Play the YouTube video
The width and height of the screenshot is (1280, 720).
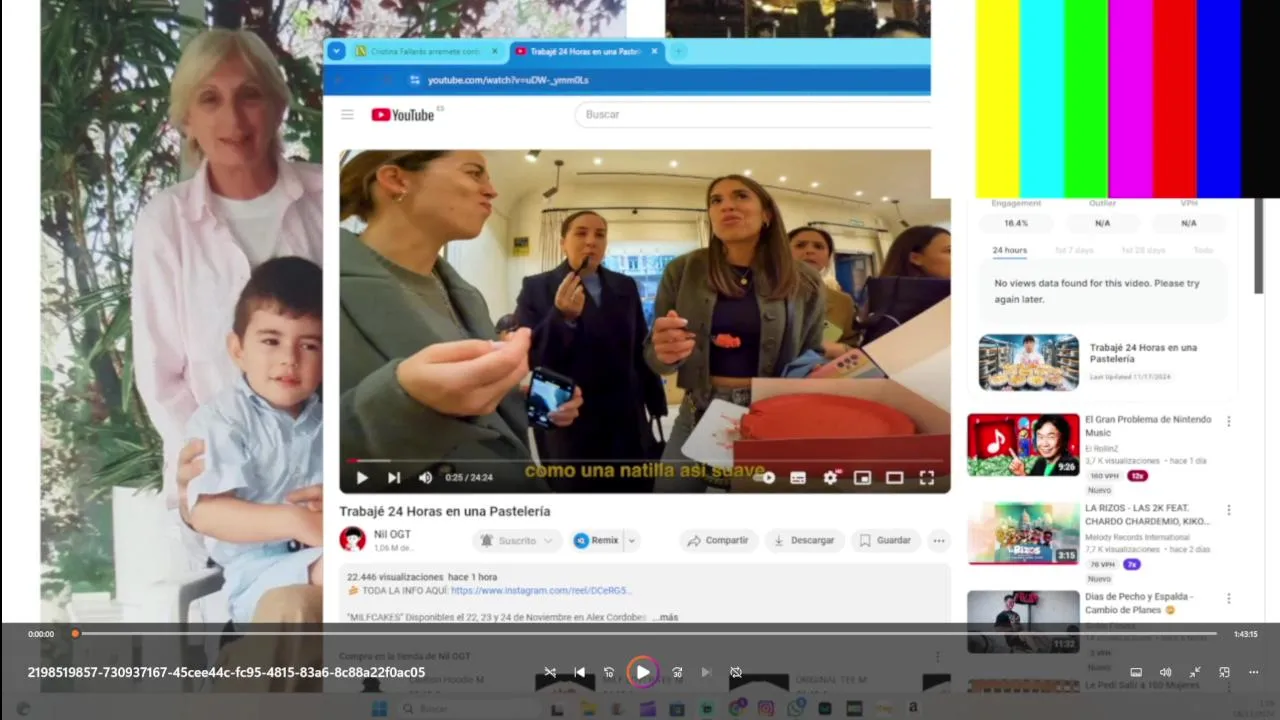(362, 478)
